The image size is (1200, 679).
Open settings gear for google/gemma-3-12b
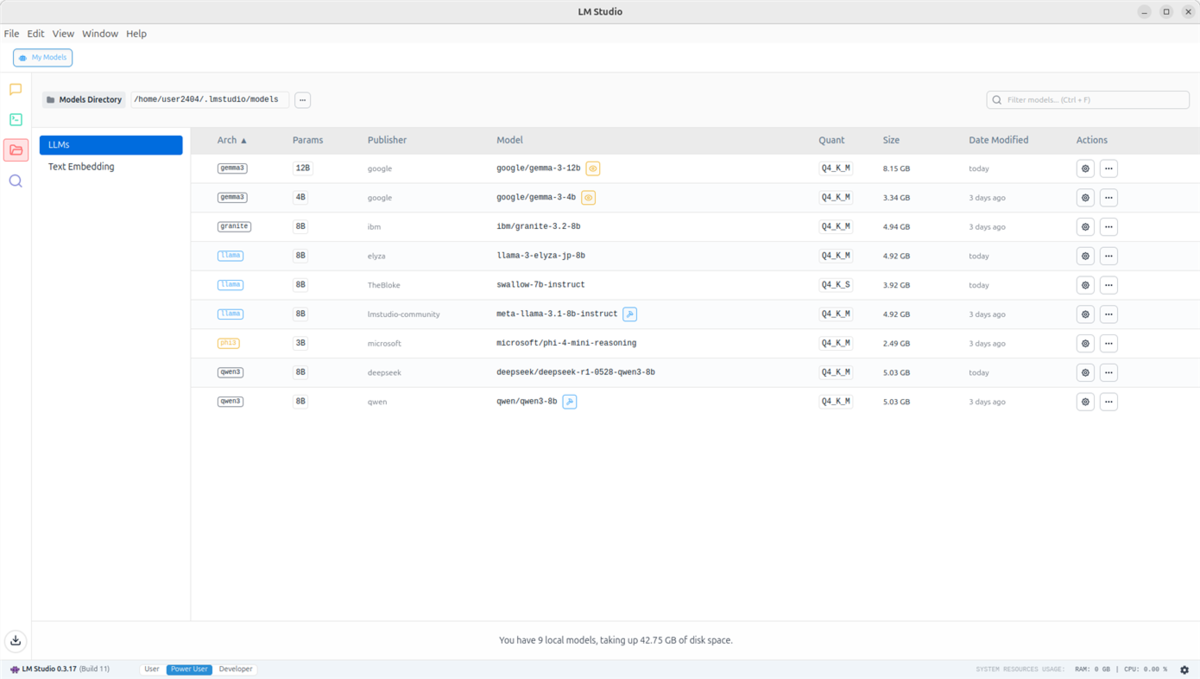(1085, 168)
